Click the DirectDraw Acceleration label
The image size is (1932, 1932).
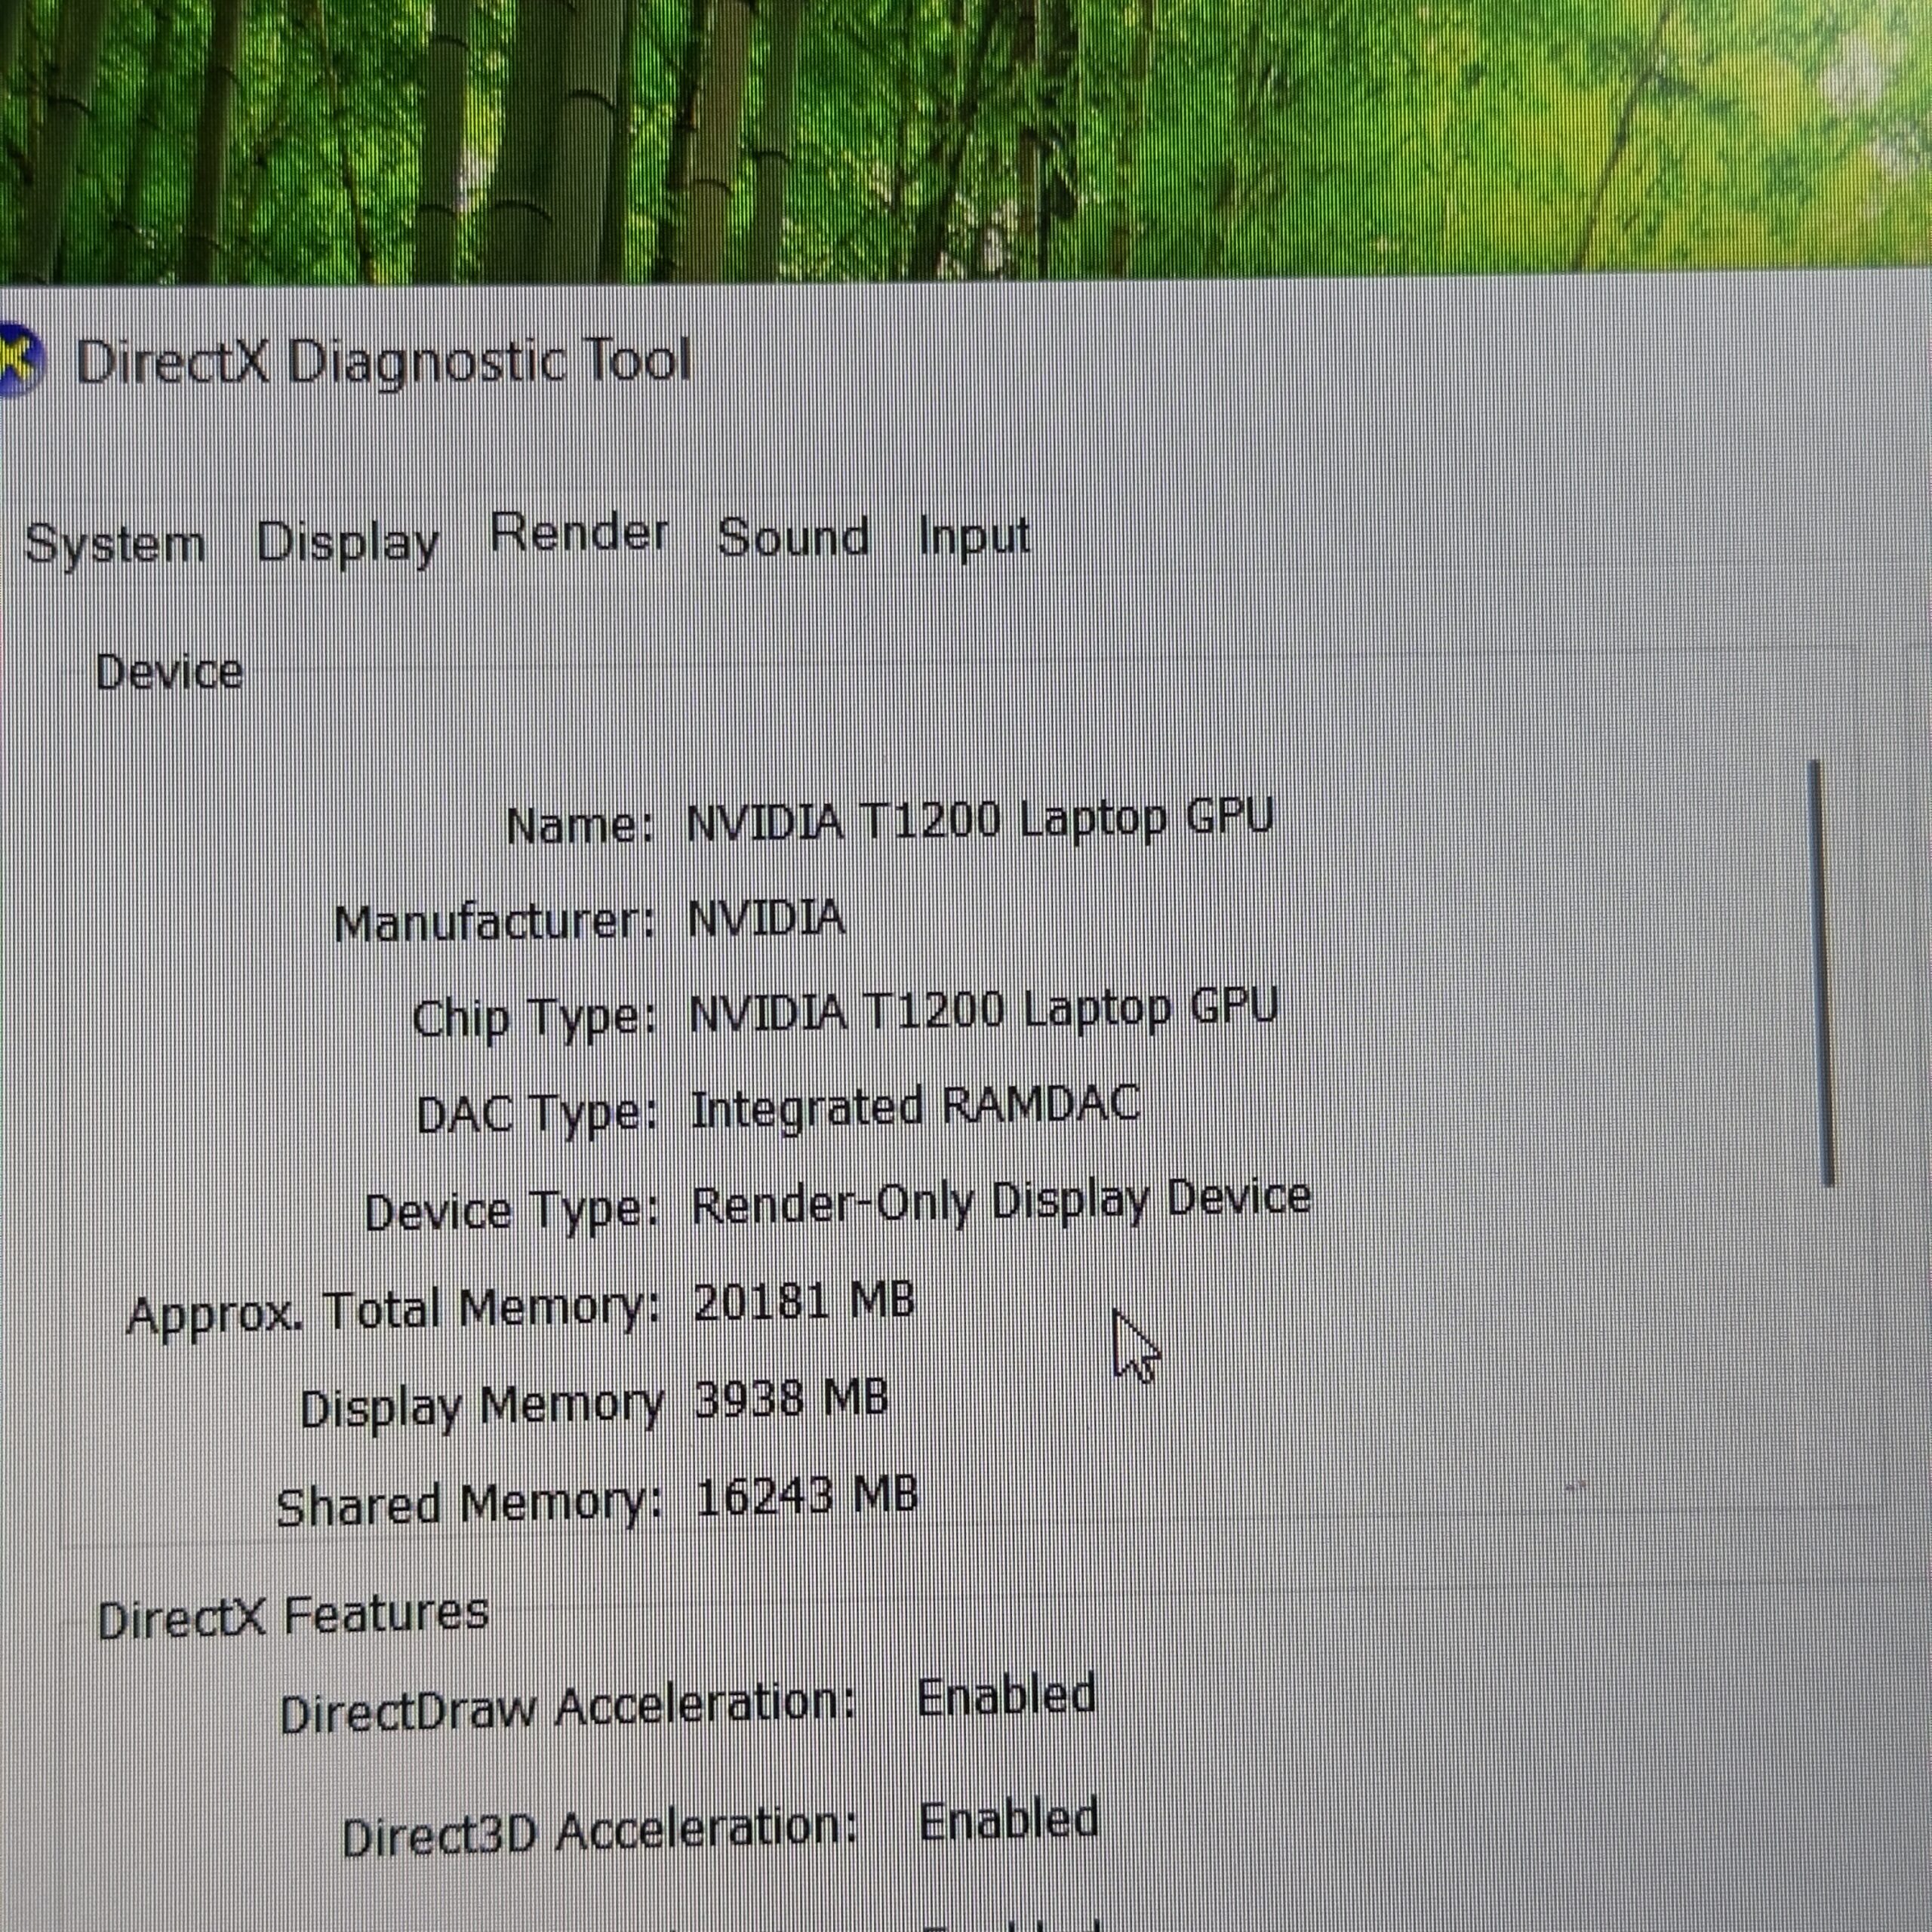[x=568, y=1708]
